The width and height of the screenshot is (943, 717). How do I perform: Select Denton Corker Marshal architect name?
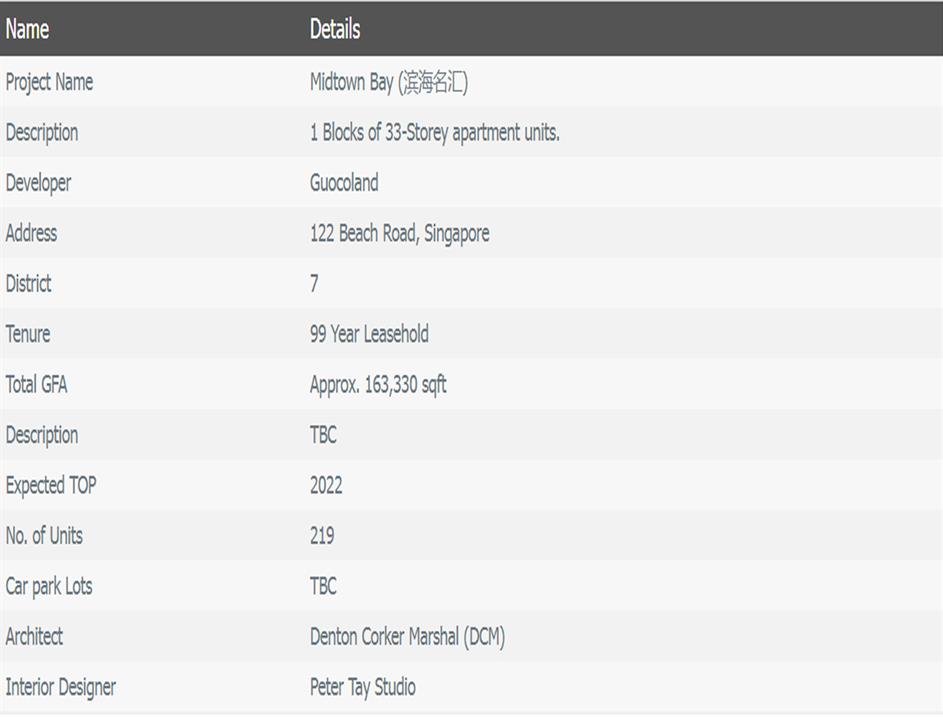click(x=407, y=637)
